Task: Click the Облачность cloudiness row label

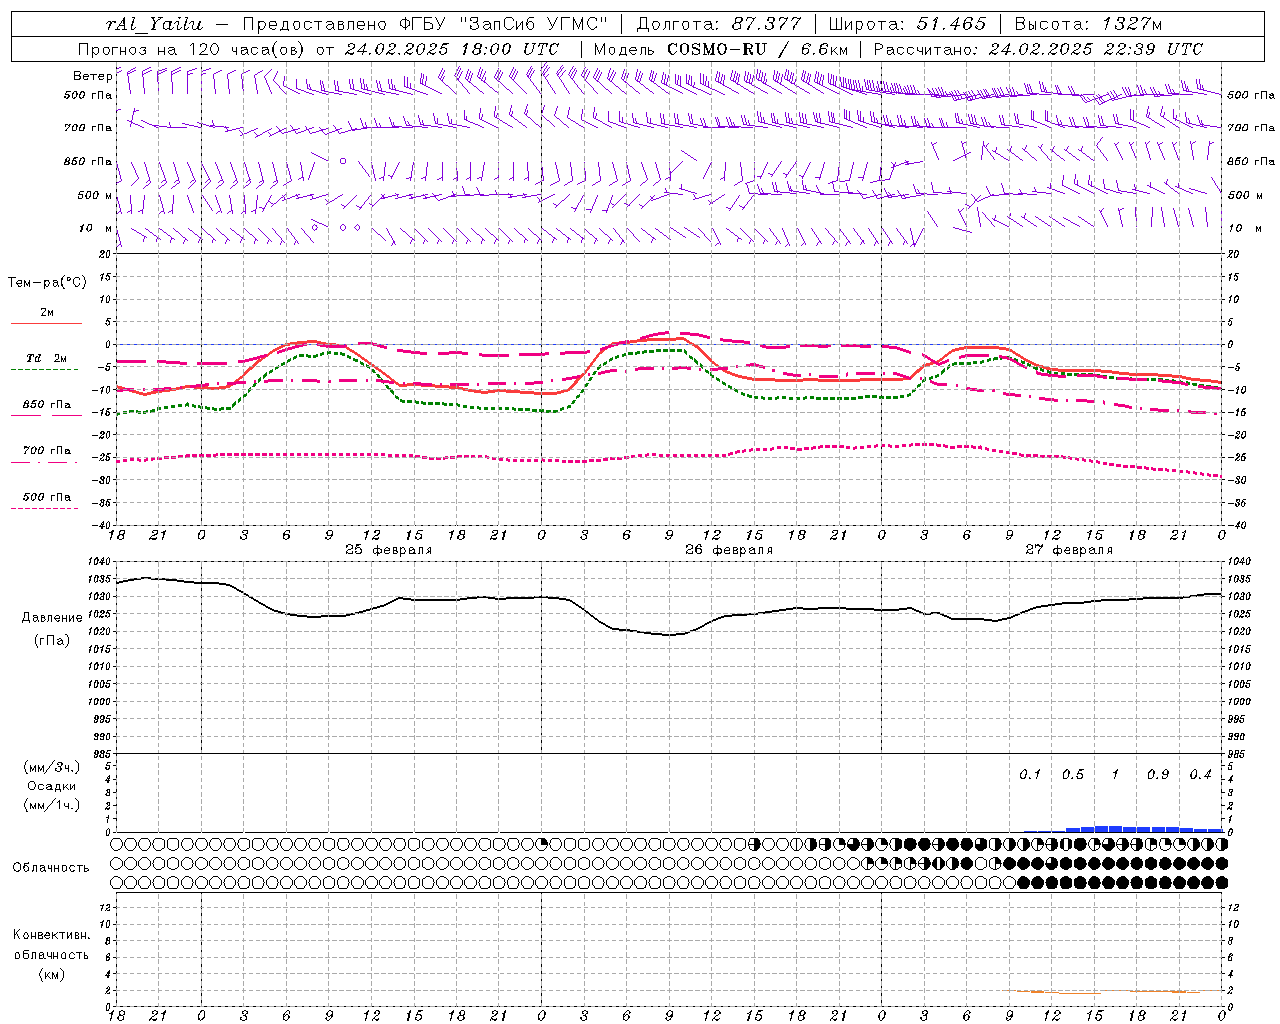Action: tap(51, 867)
